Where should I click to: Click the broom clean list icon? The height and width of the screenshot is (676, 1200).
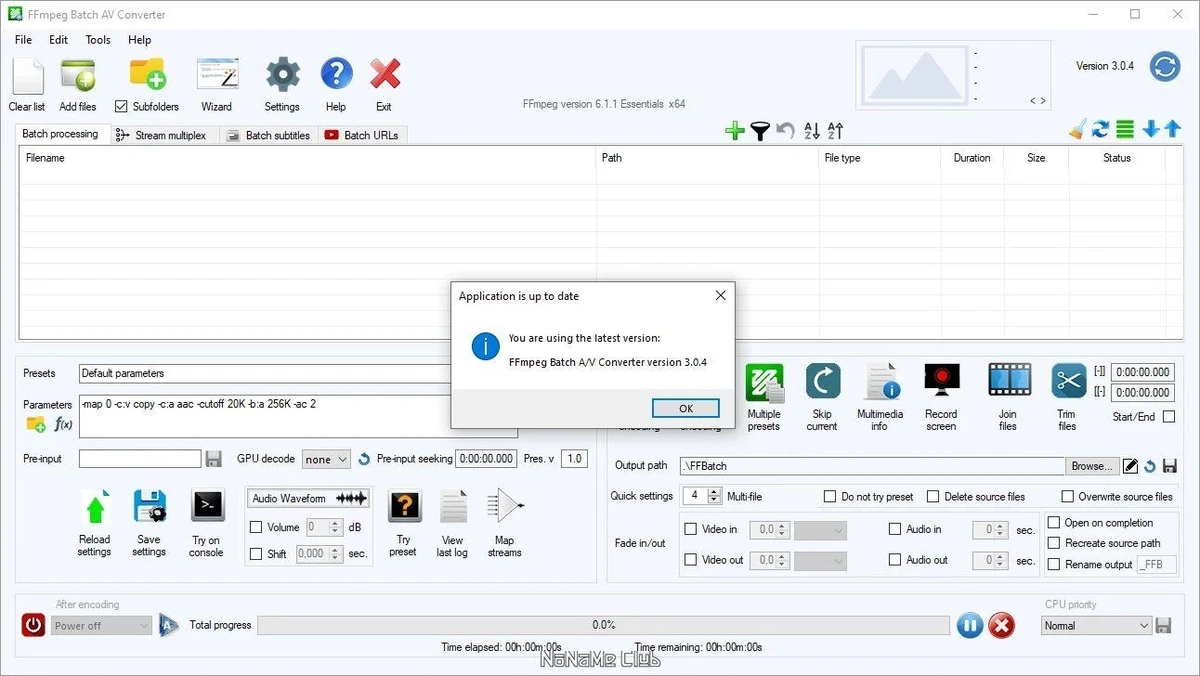click(1077, 129)
